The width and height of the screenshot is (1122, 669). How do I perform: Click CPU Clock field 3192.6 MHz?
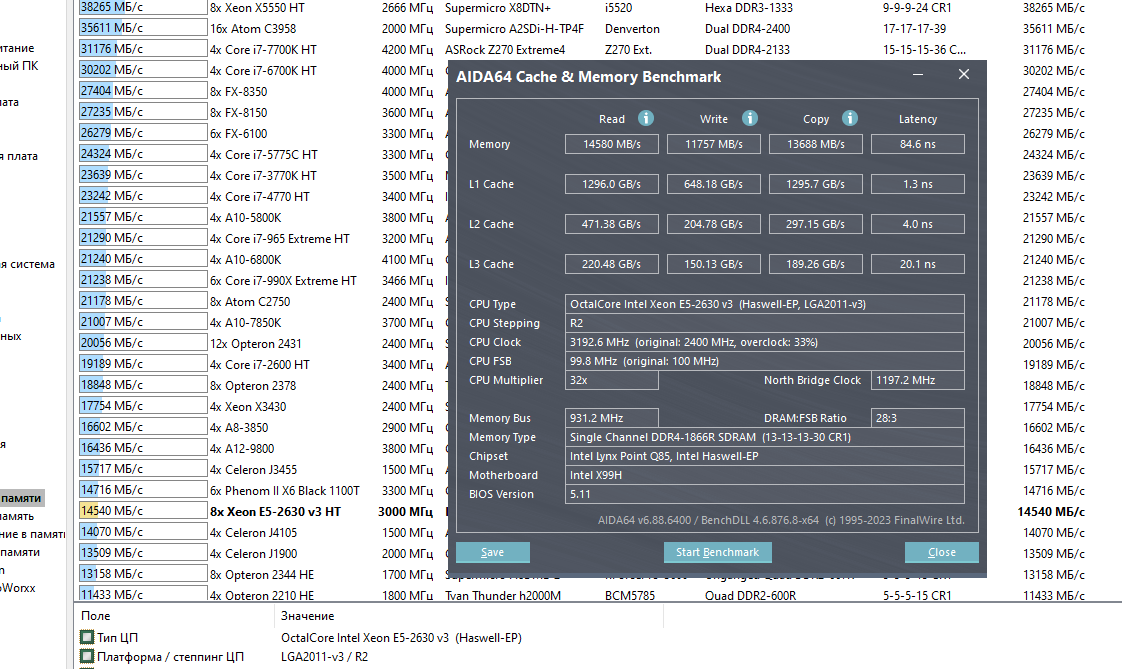click(764, 342)
